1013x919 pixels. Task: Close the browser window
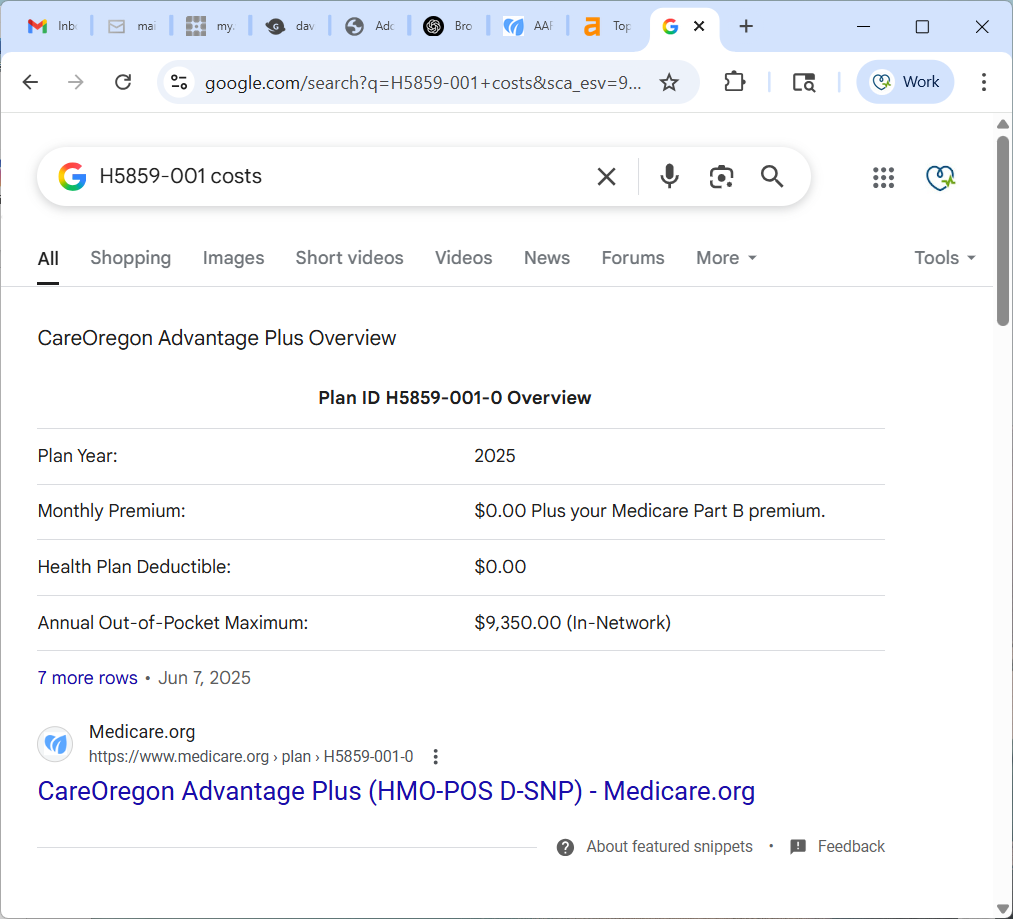pyautogui.click(x=982, y=26)
